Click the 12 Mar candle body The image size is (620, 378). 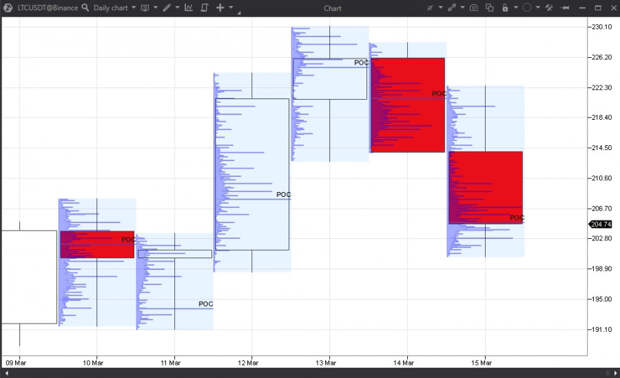(252, 174)
